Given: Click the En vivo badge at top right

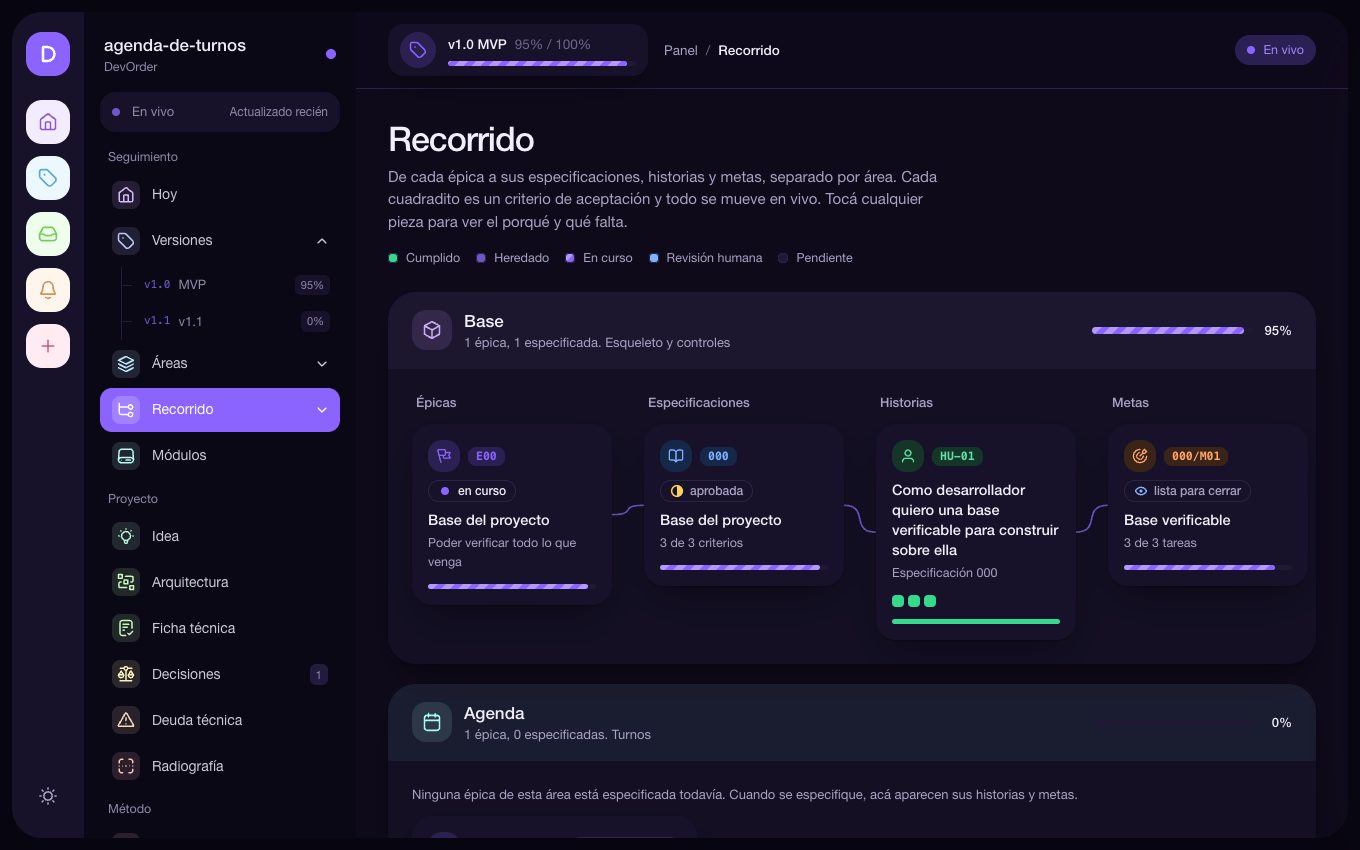Looking at the screenshot, I should [1275, 50].
